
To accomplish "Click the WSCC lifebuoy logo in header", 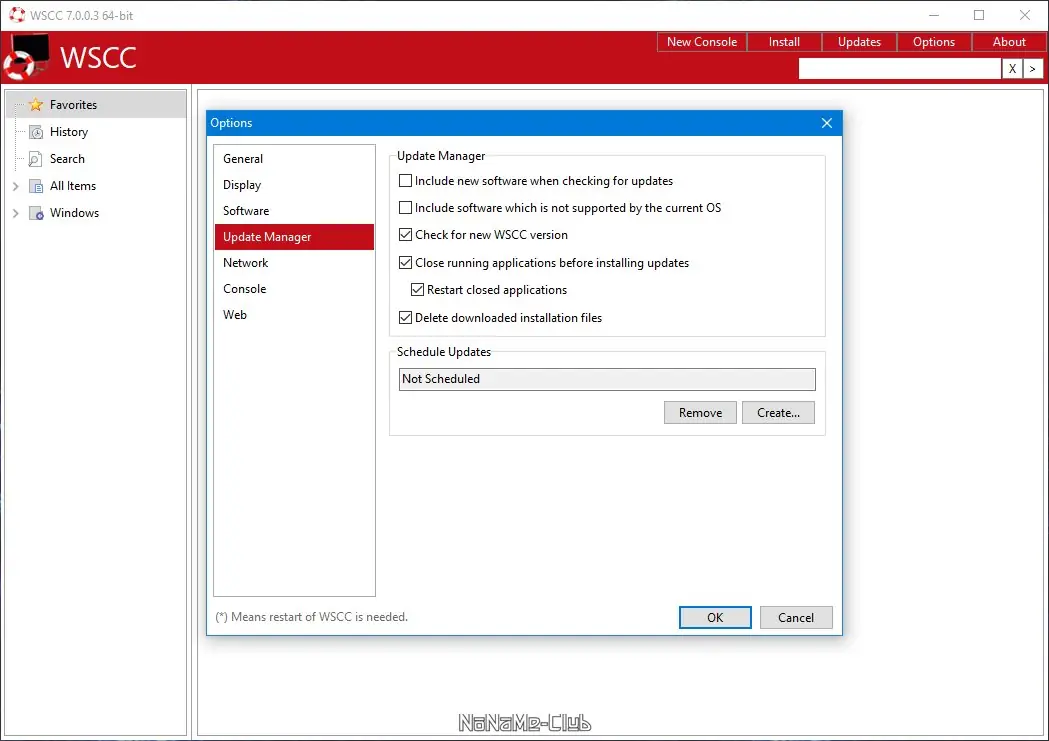I will (26, 58).
